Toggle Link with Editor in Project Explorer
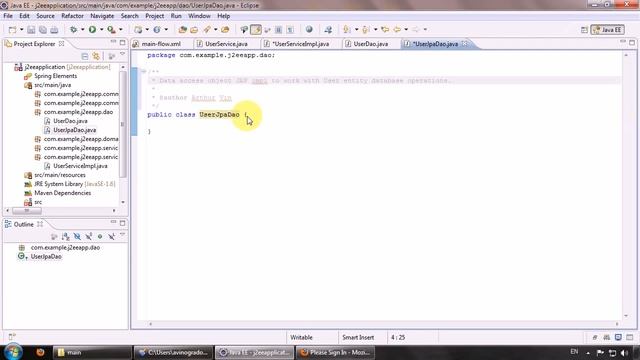 (x=96, y=56)
